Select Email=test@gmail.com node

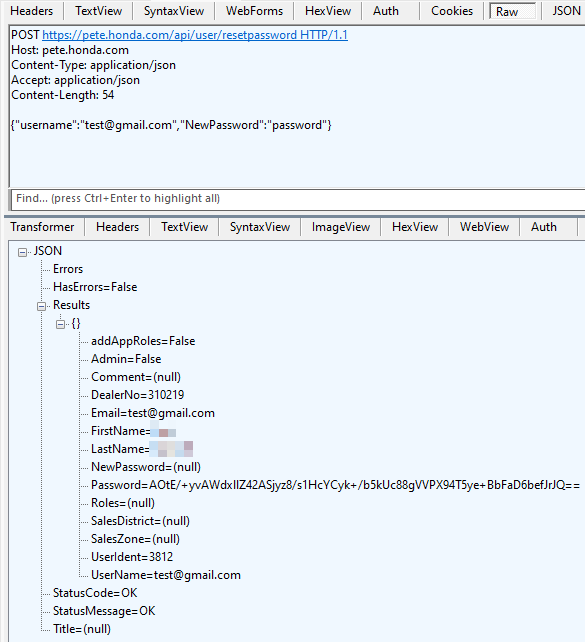[153, 413]
